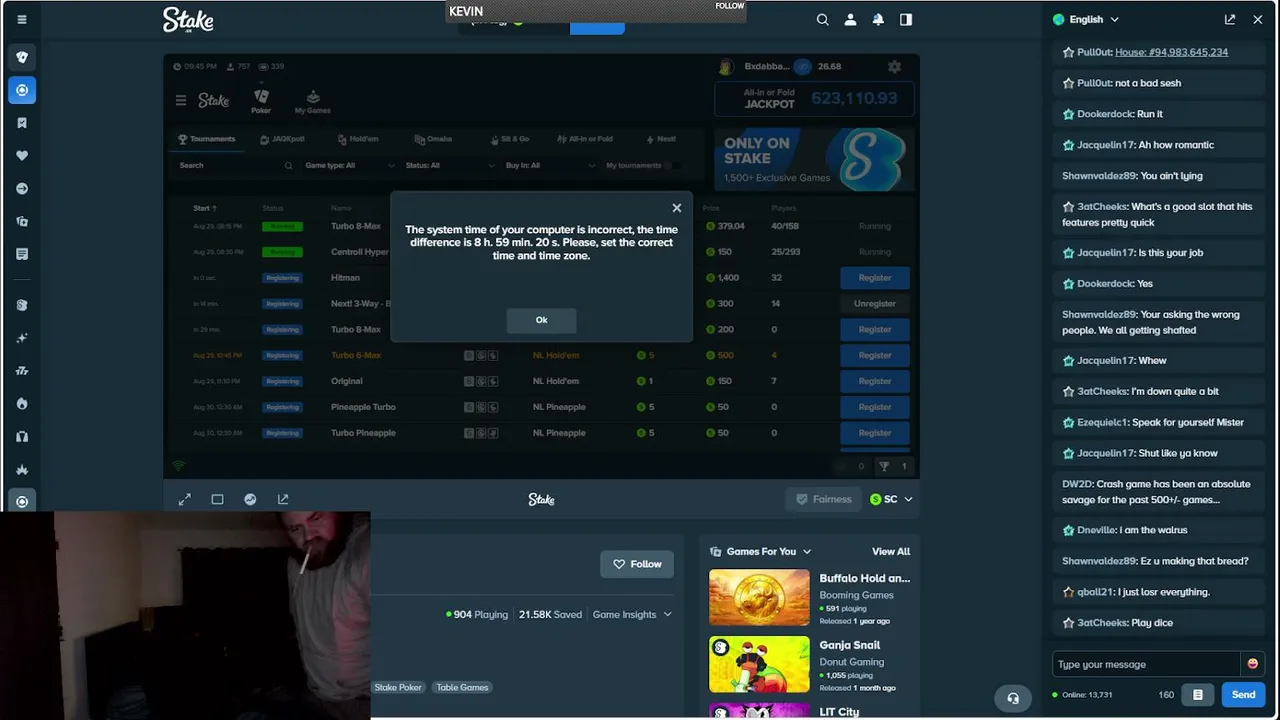
Task: Switch the game to theatre mode
Action: (x=217, y=499)
